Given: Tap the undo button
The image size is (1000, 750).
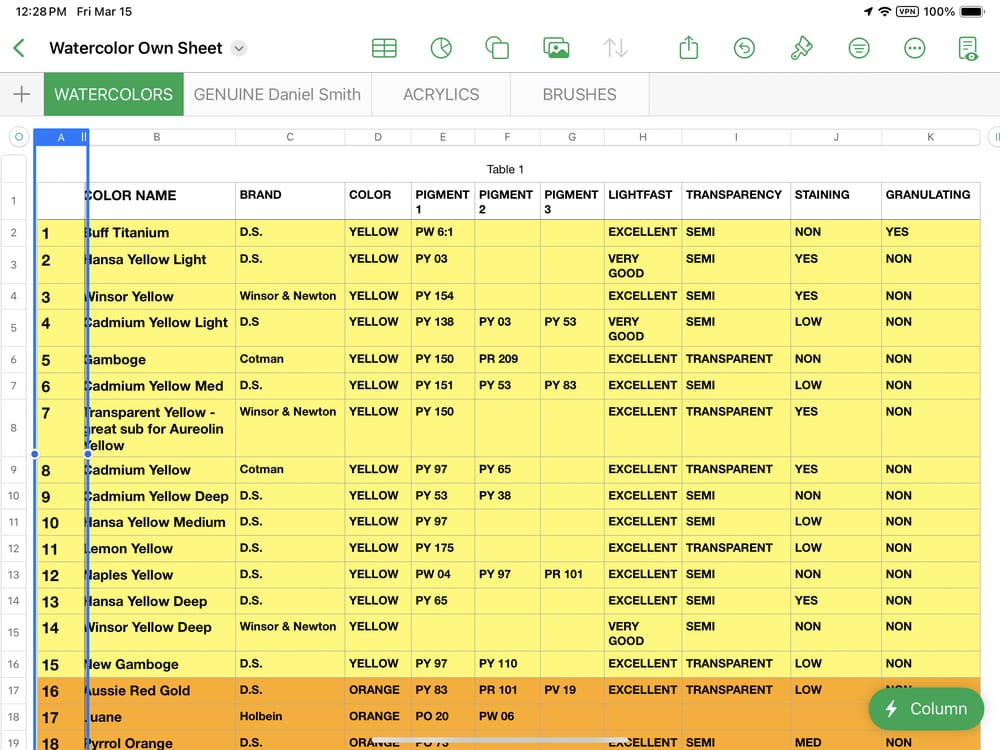Looking at the screenshot, I should tap(744, 48).
